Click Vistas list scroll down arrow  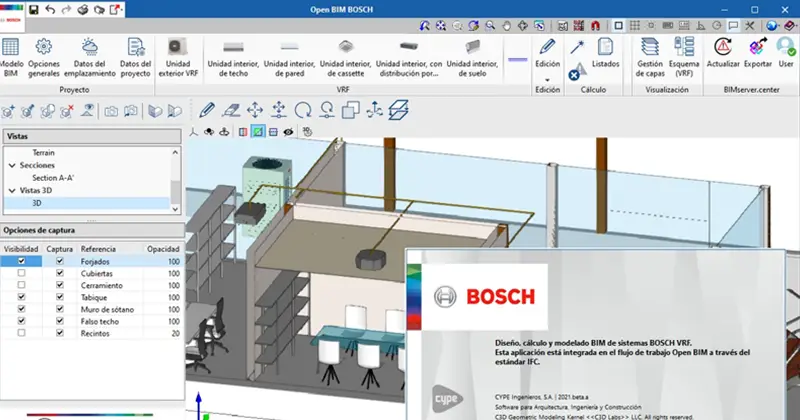point(175,209)
